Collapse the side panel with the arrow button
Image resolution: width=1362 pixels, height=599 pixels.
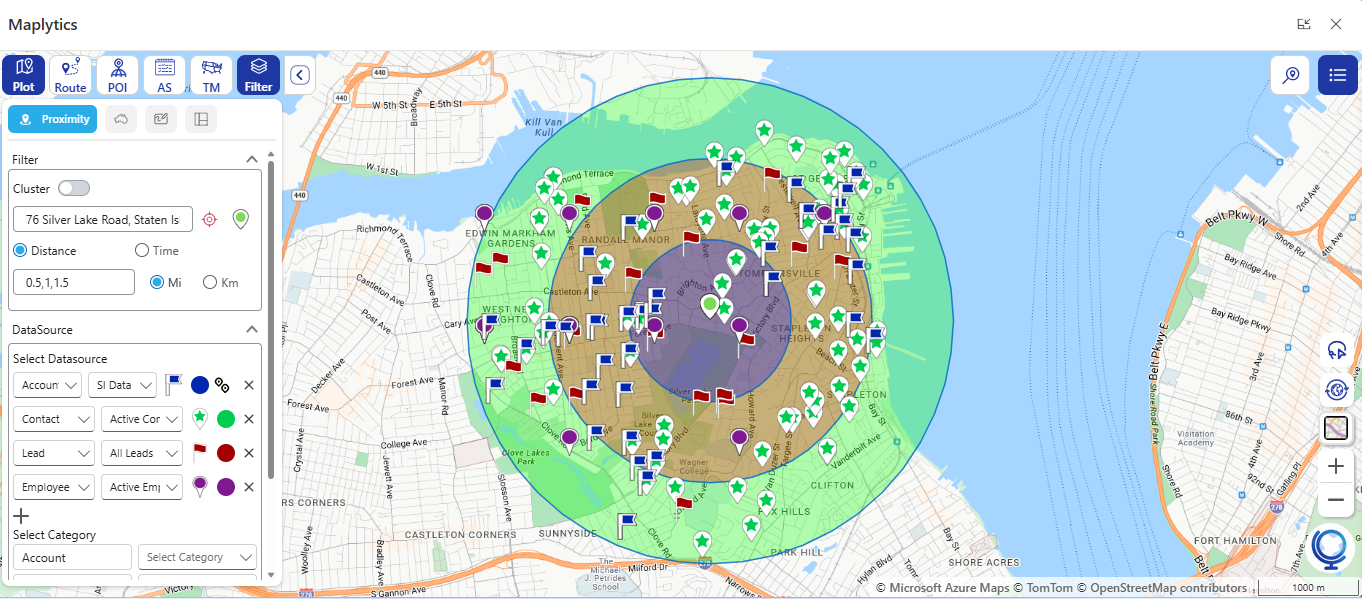tap(300, 75)
